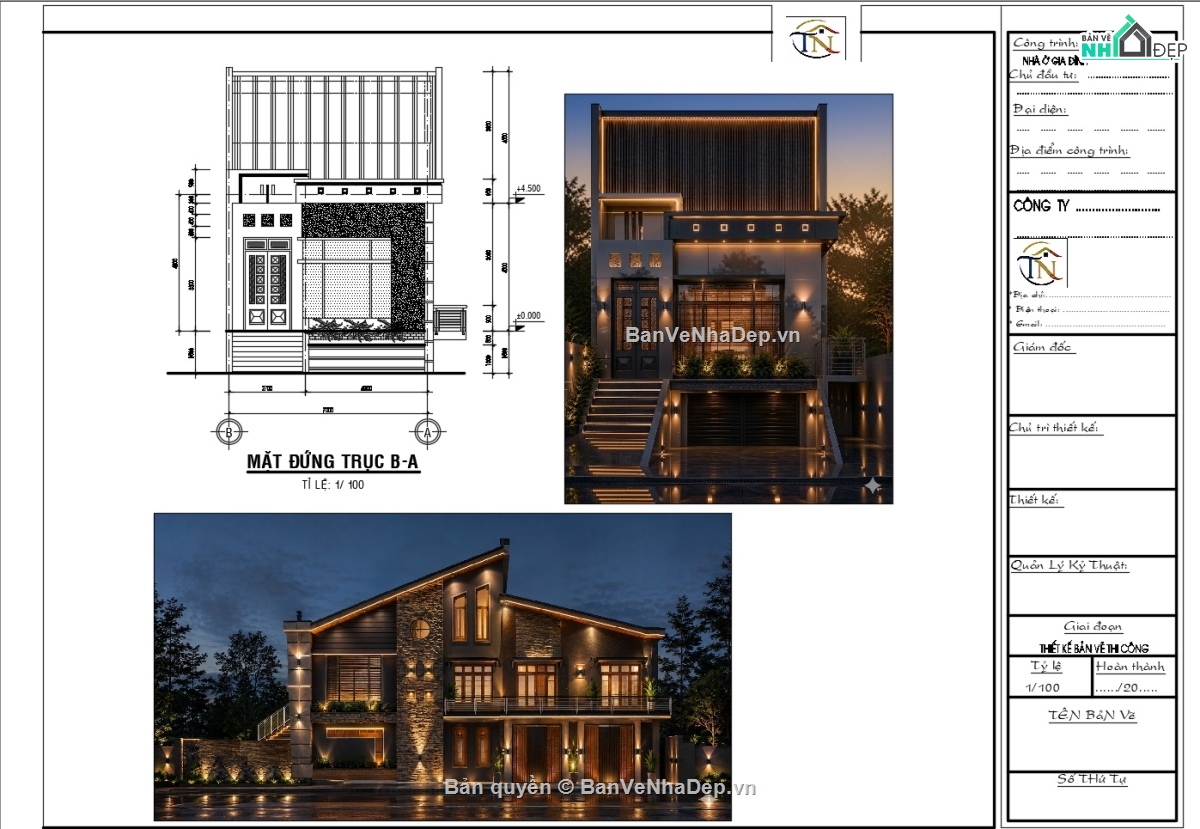The image size is (1200, 829).
Task: Click the axis A circle marker
Action: click(428, 432)
